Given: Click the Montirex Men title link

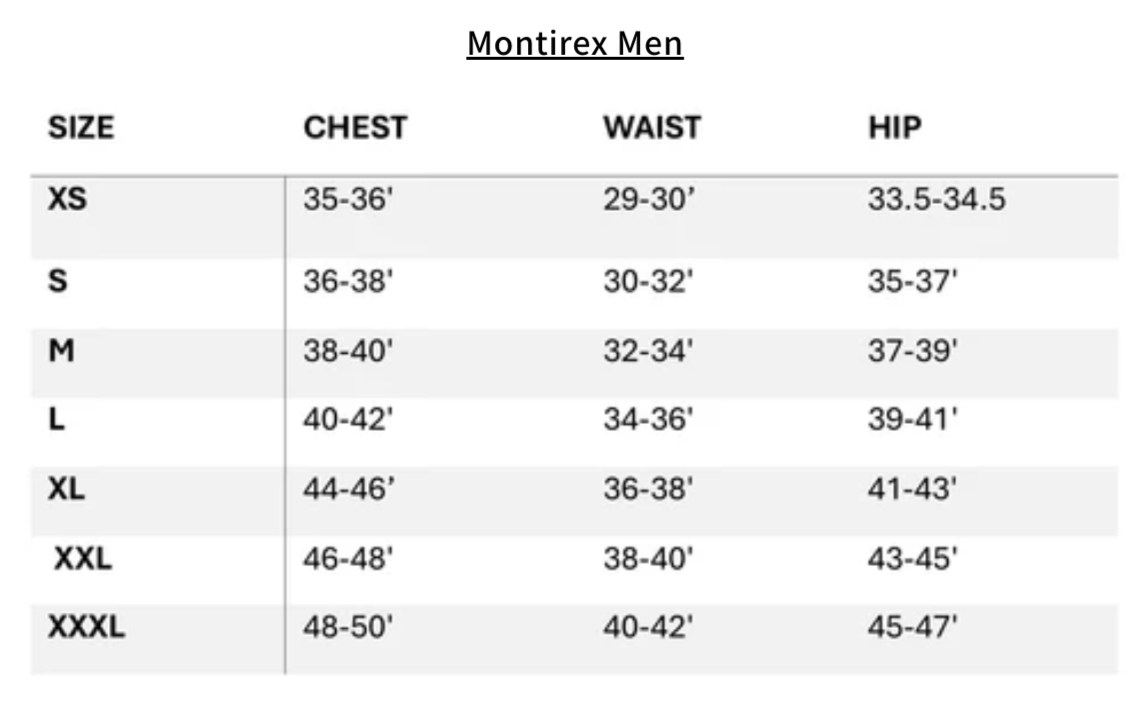Looking at the screenshot, I should pyautogui.click(x=575, y=44).
